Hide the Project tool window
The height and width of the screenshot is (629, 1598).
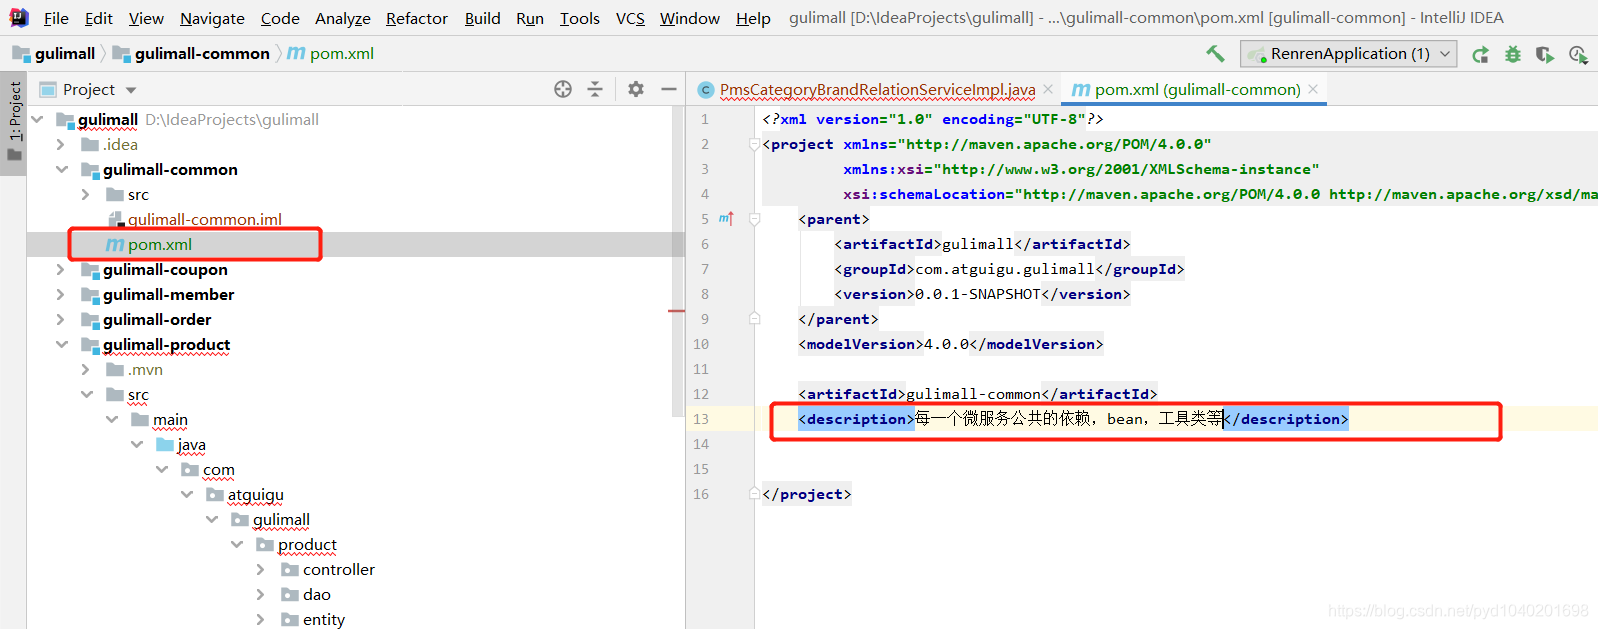coord(669,89)
